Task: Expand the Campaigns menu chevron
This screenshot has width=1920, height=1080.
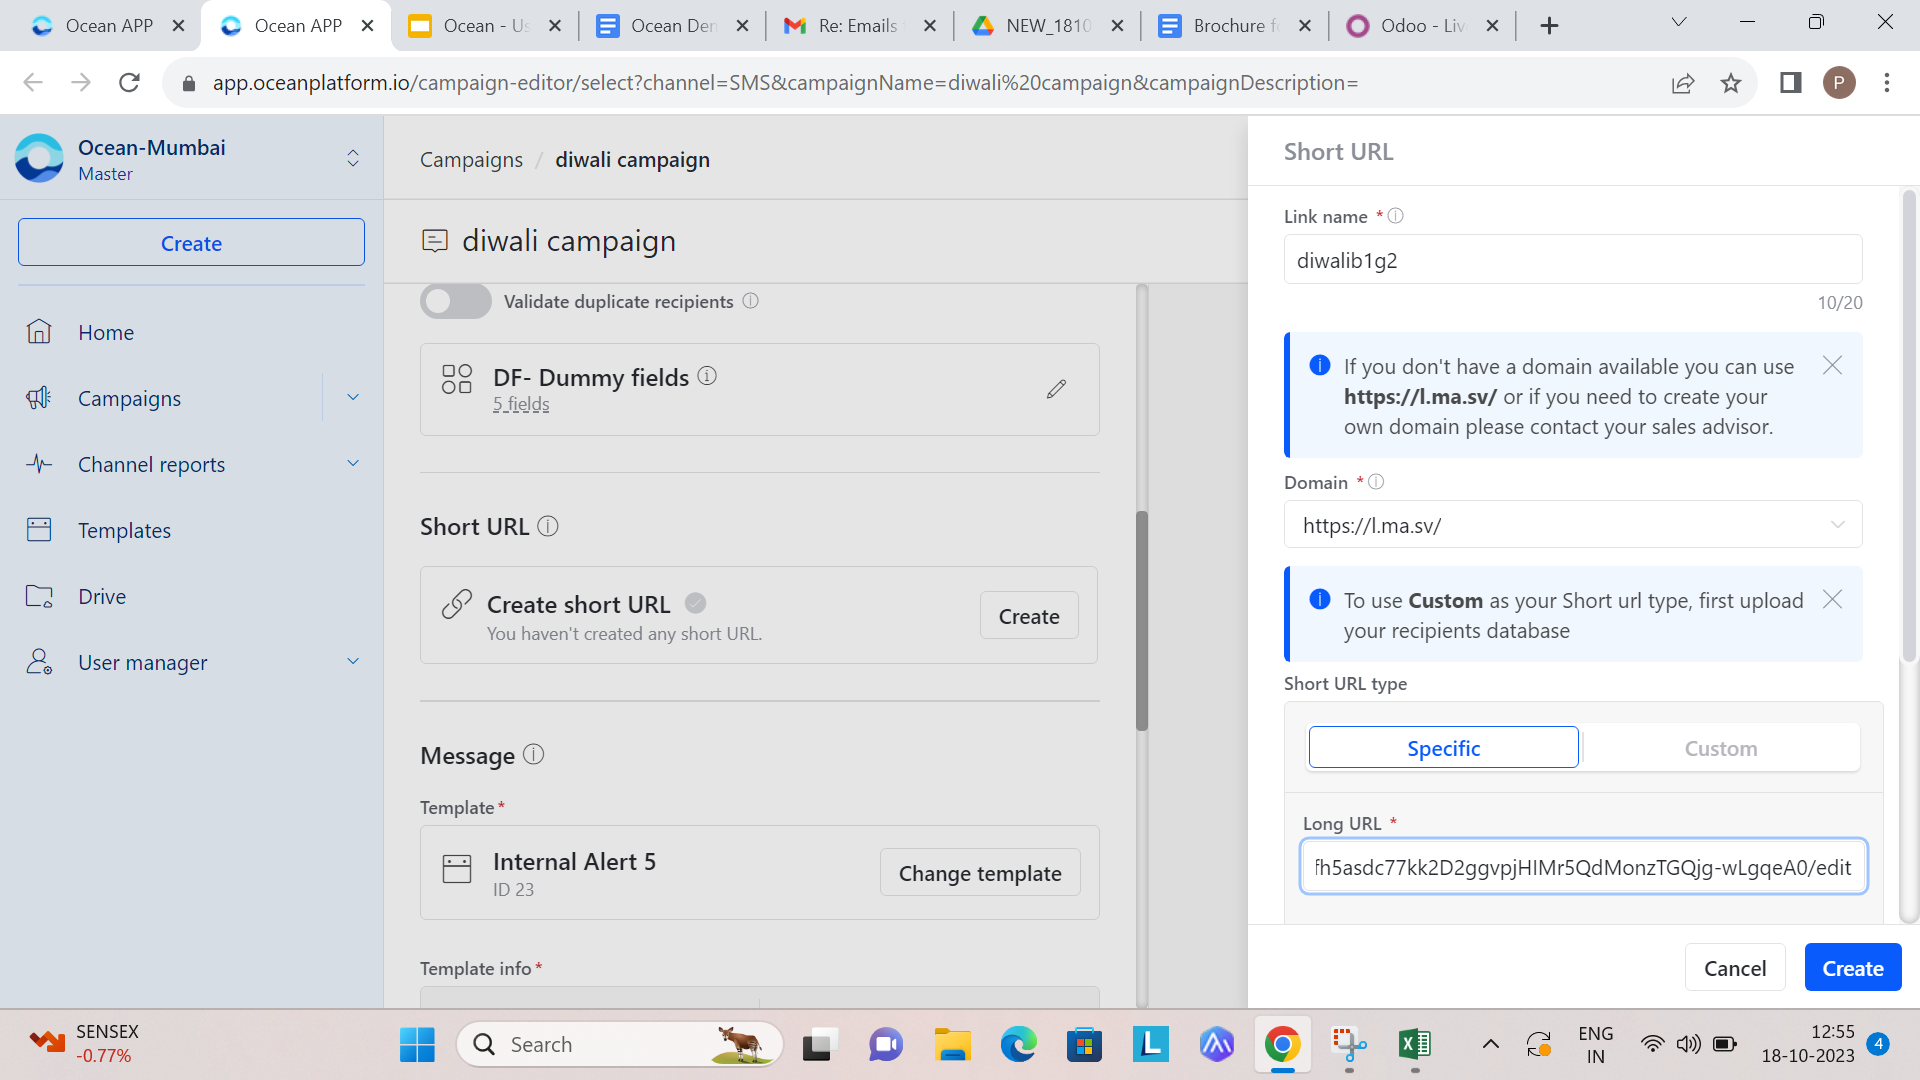Action: [x=353, y=398]
